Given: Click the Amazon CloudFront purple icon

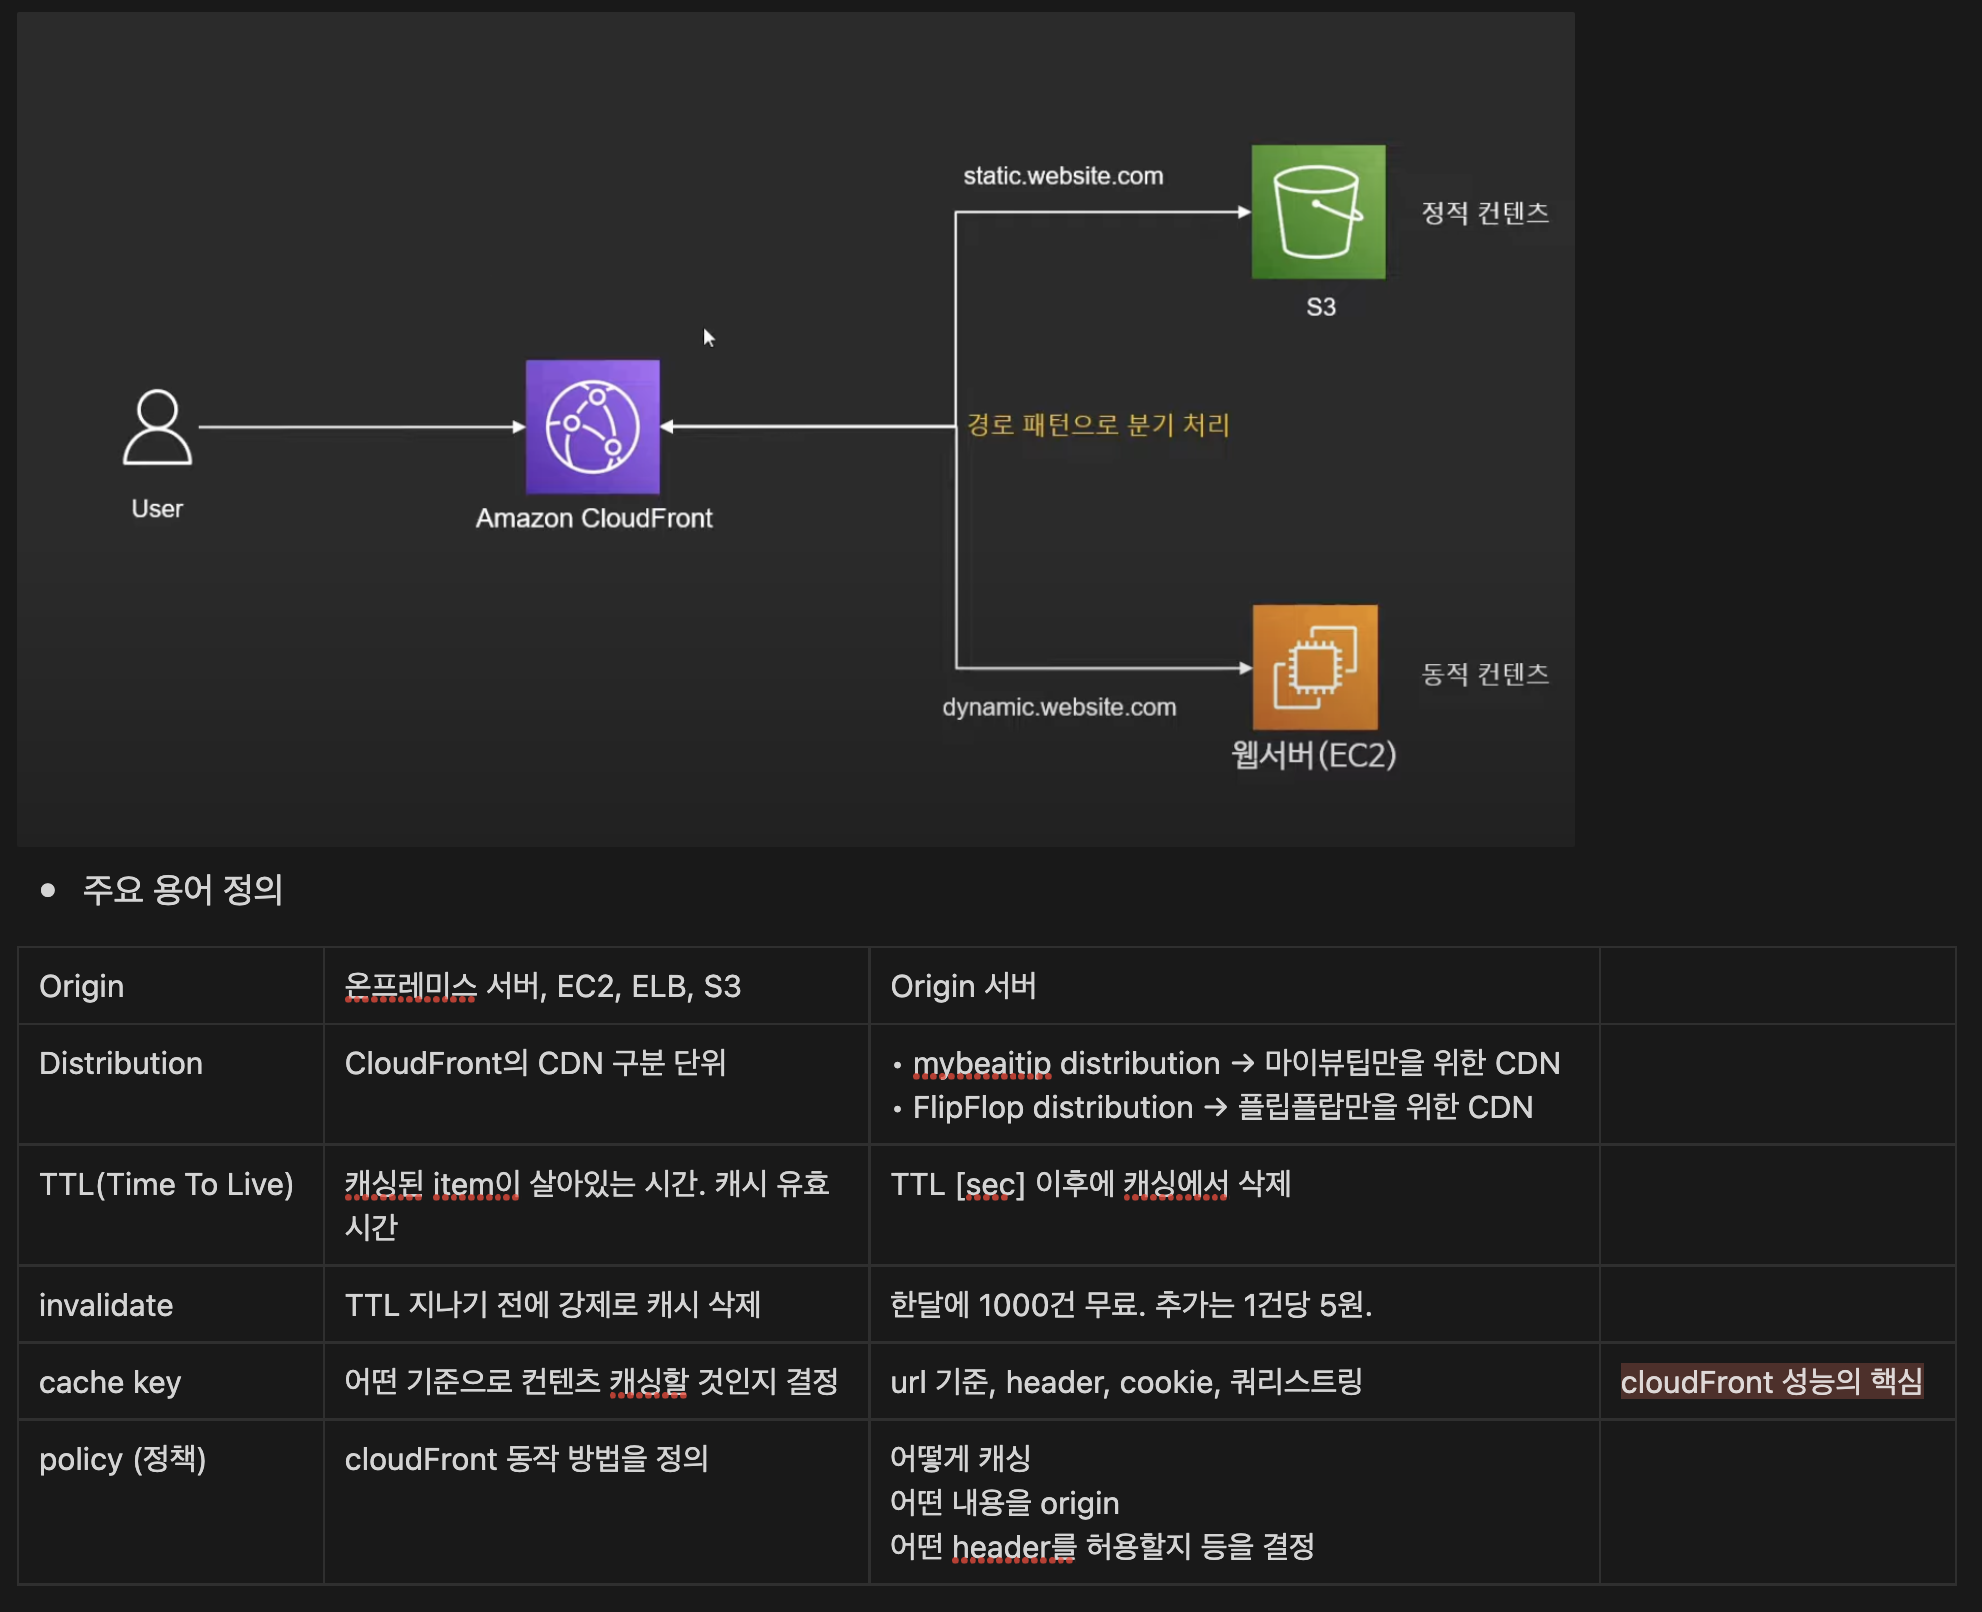Looking at the screenshot, I should click(592, 427).
